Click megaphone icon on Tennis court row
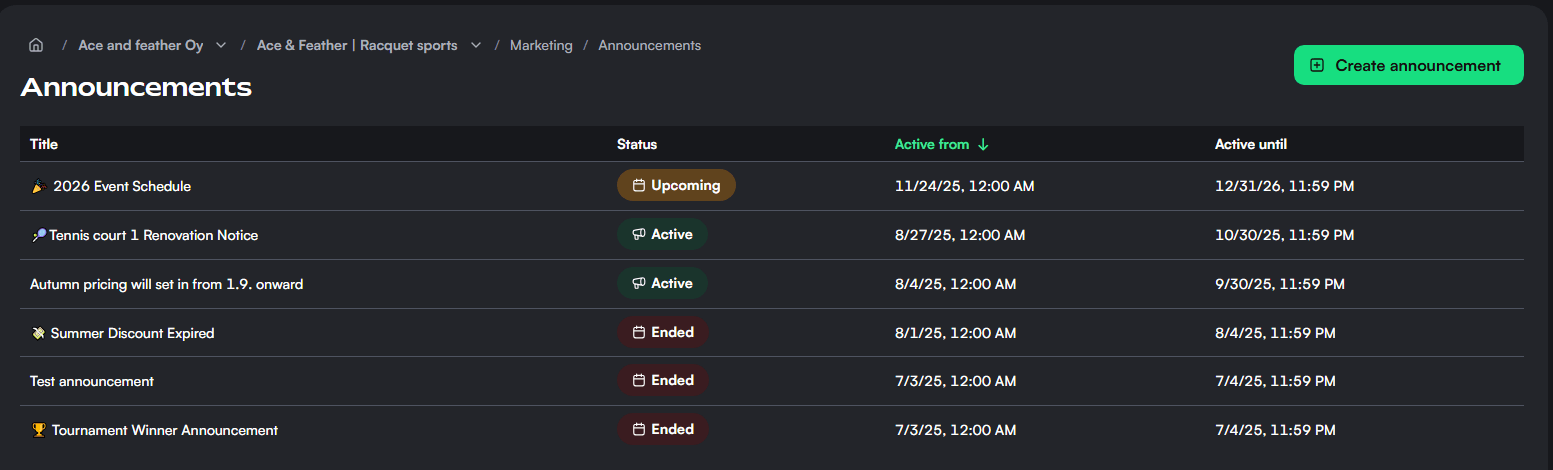 click(636, 234)
